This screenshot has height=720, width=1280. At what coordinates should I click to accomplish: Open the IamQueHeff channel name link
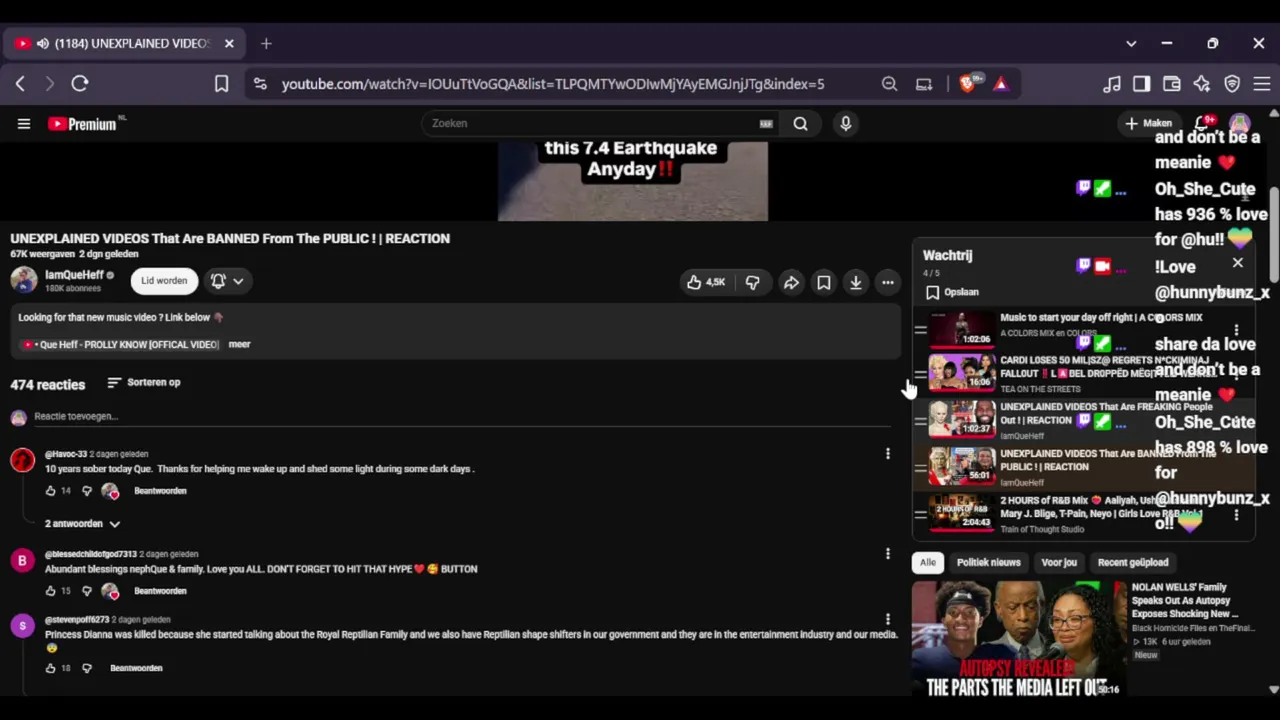[x=74, y=275]
